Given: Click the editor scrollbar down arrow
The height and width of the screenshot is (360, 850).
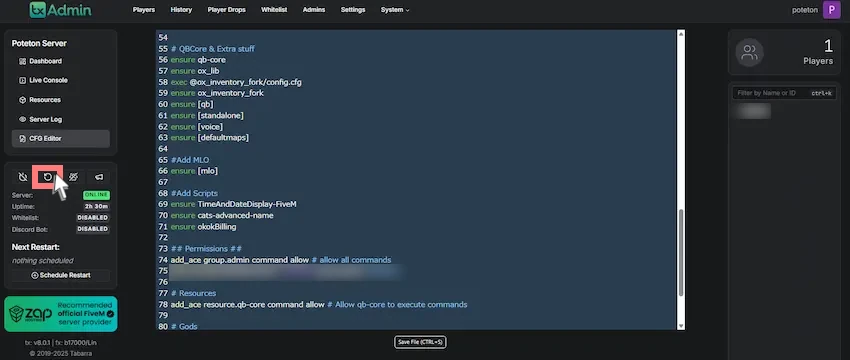Looking at the screenshot, I should point(681,326).
